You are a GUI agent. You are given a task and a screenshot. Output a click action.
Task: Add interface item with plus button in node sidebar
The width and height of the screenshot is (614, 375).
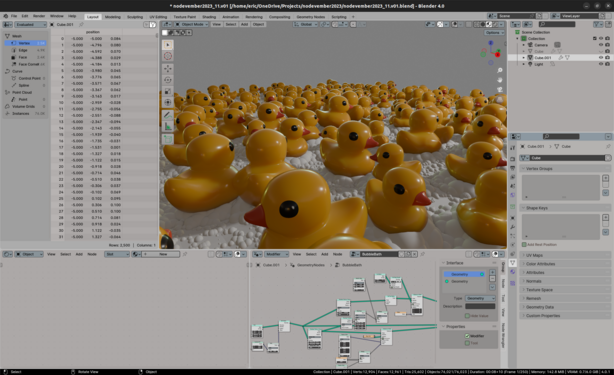tap(492, 272)
